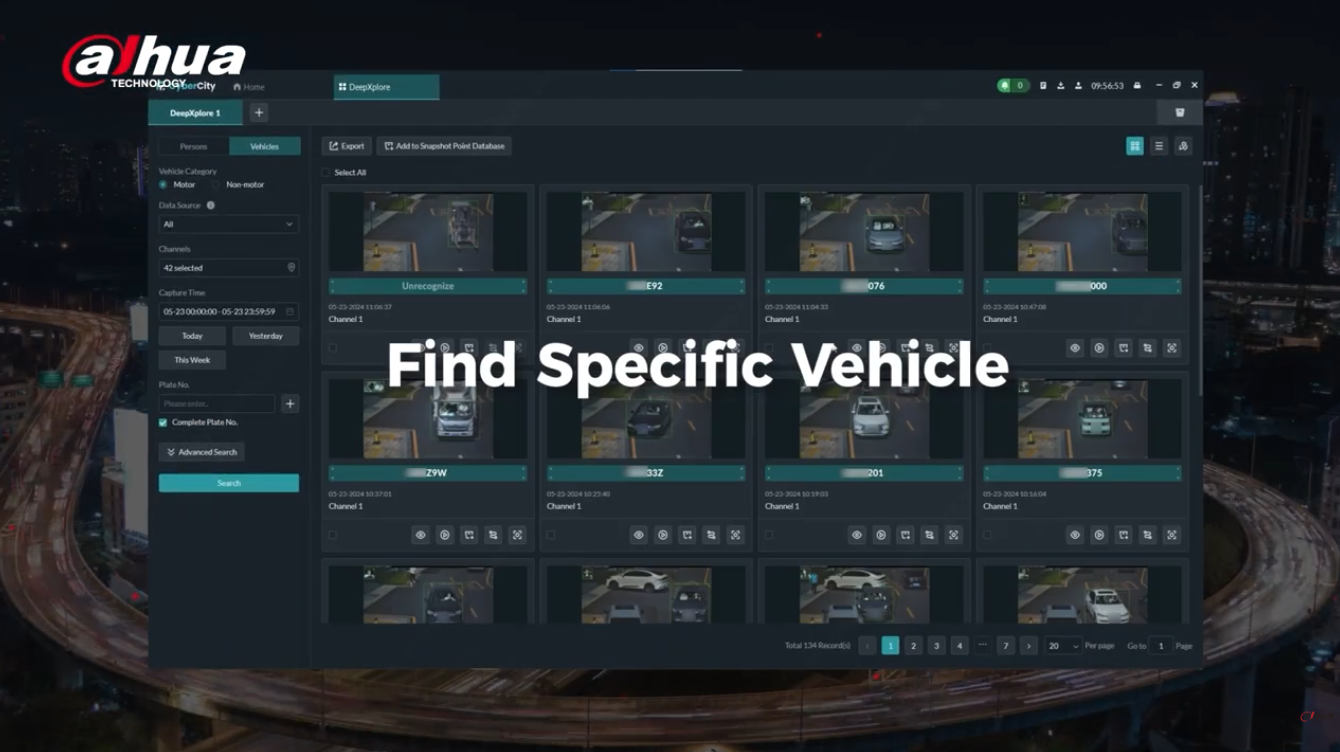Click the eye icon on plate 000 card
The image size is (1340, 752).
[x=1075, y=348]
